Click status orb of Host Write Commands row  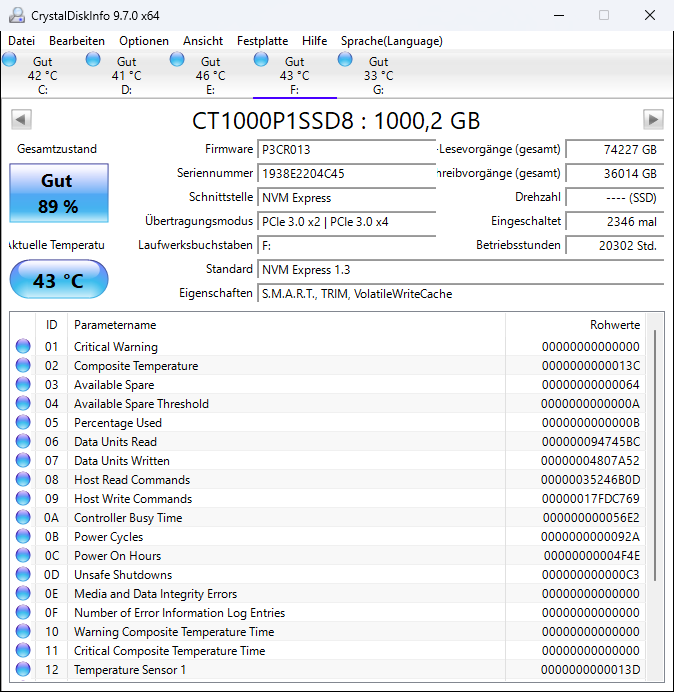point(23,498)
